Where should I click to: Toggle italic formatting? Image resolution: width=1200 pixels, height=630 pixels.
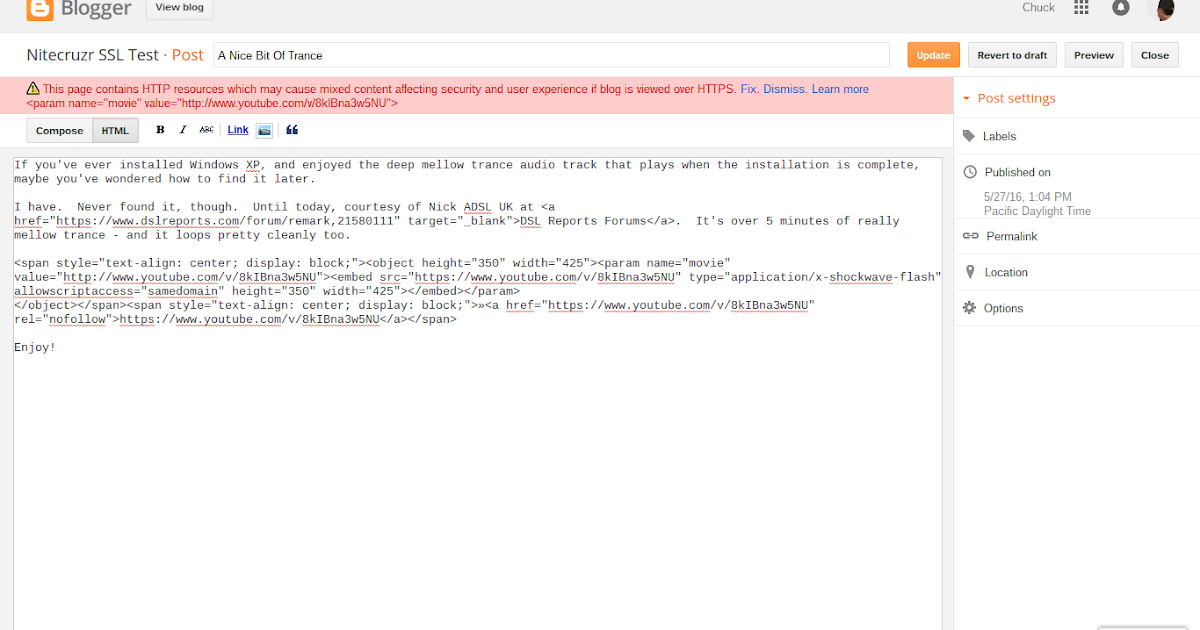pos(183,129)
